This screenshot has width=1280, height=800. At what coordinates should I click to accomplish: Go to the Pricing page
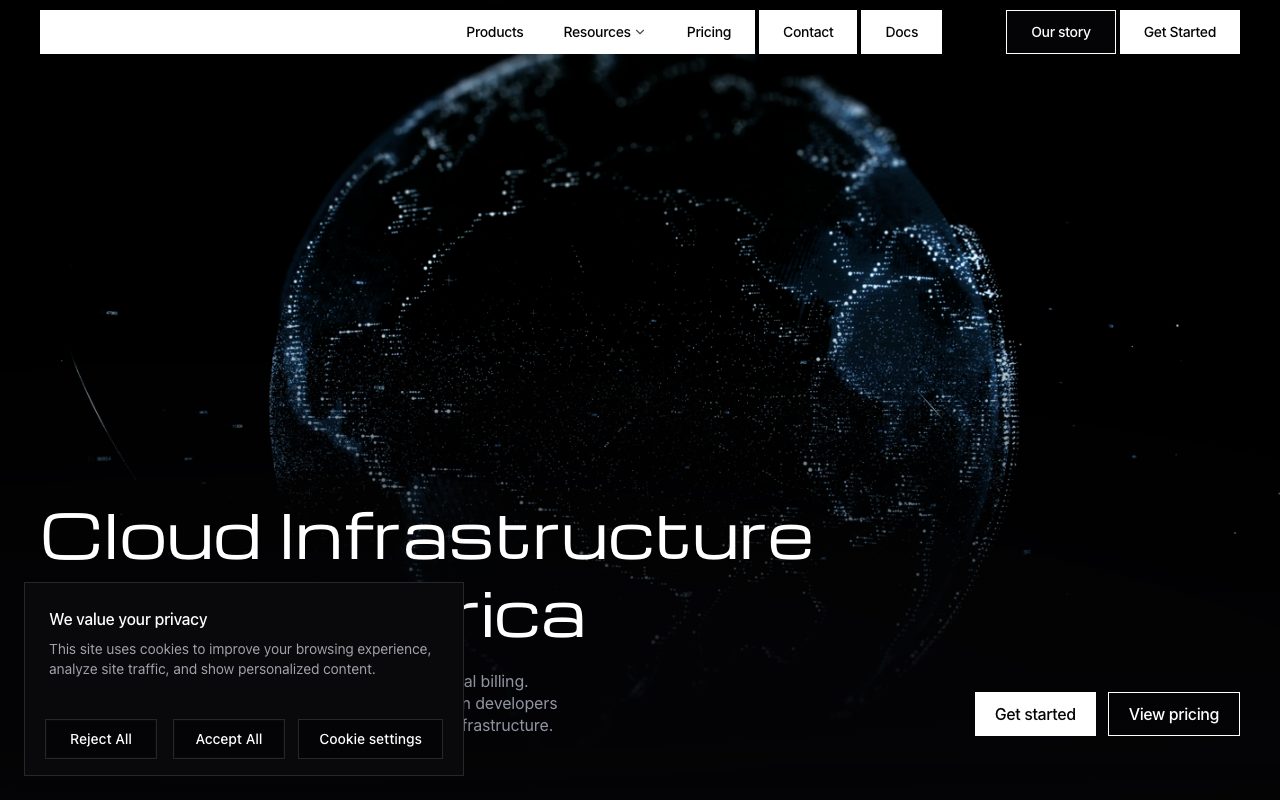coord(708,32)
